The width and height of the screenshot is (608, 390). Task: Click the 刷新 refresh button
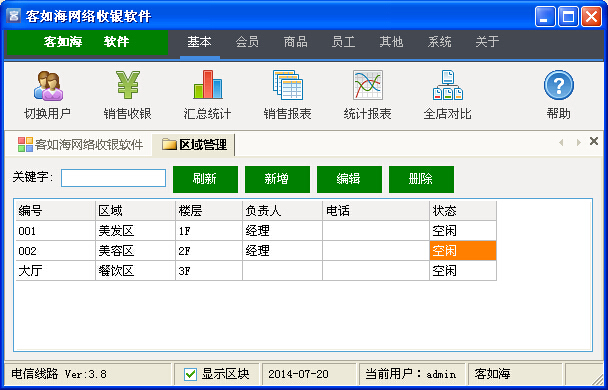tap(205, 179)
